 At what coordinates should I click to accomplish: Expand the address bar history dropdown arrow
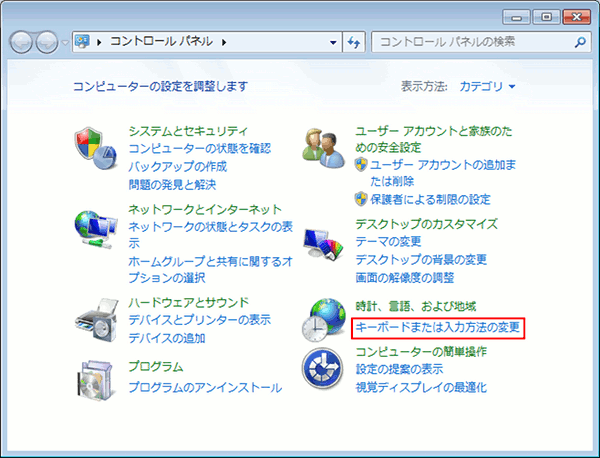coord(334,43)
